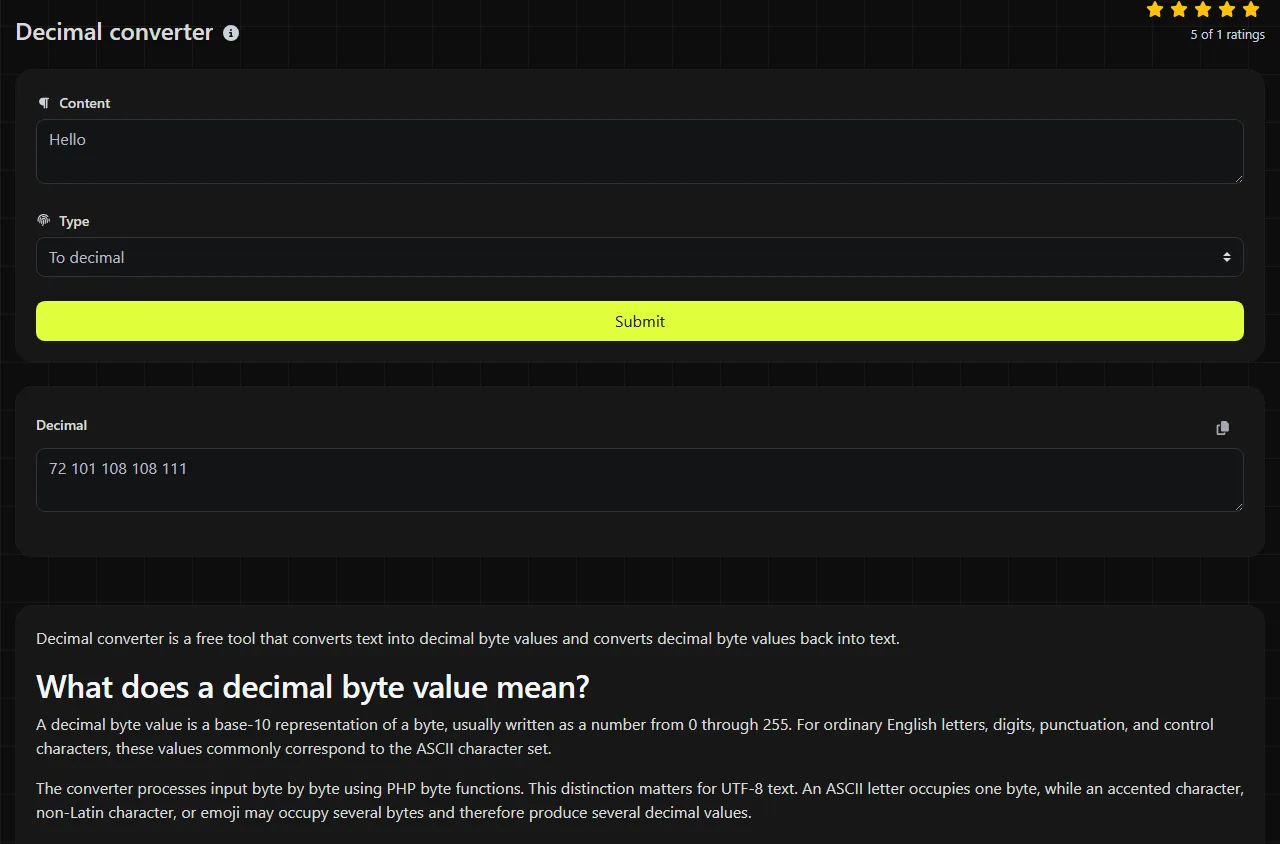
Task: Click the fingerprint icon next to Type
Action: [x=44, y=221]
